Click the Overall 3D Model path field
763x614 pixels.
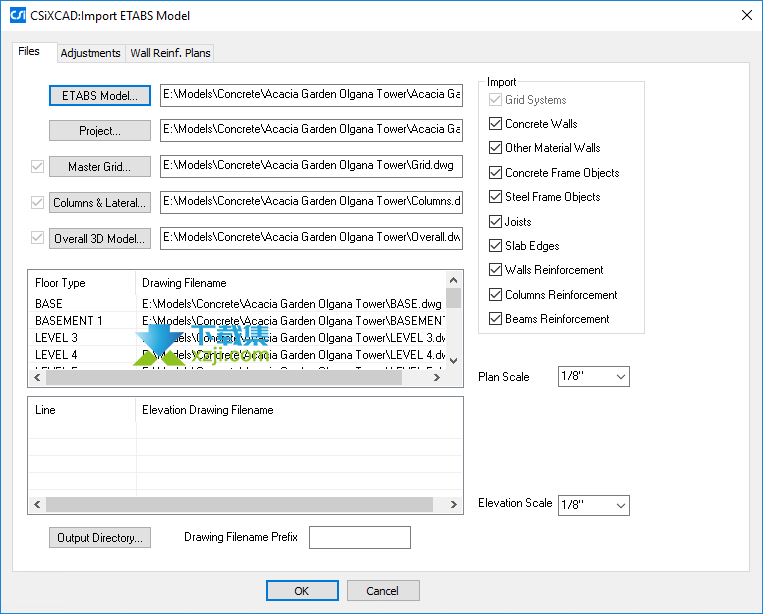pyautogui.click(x=311, y=238)
